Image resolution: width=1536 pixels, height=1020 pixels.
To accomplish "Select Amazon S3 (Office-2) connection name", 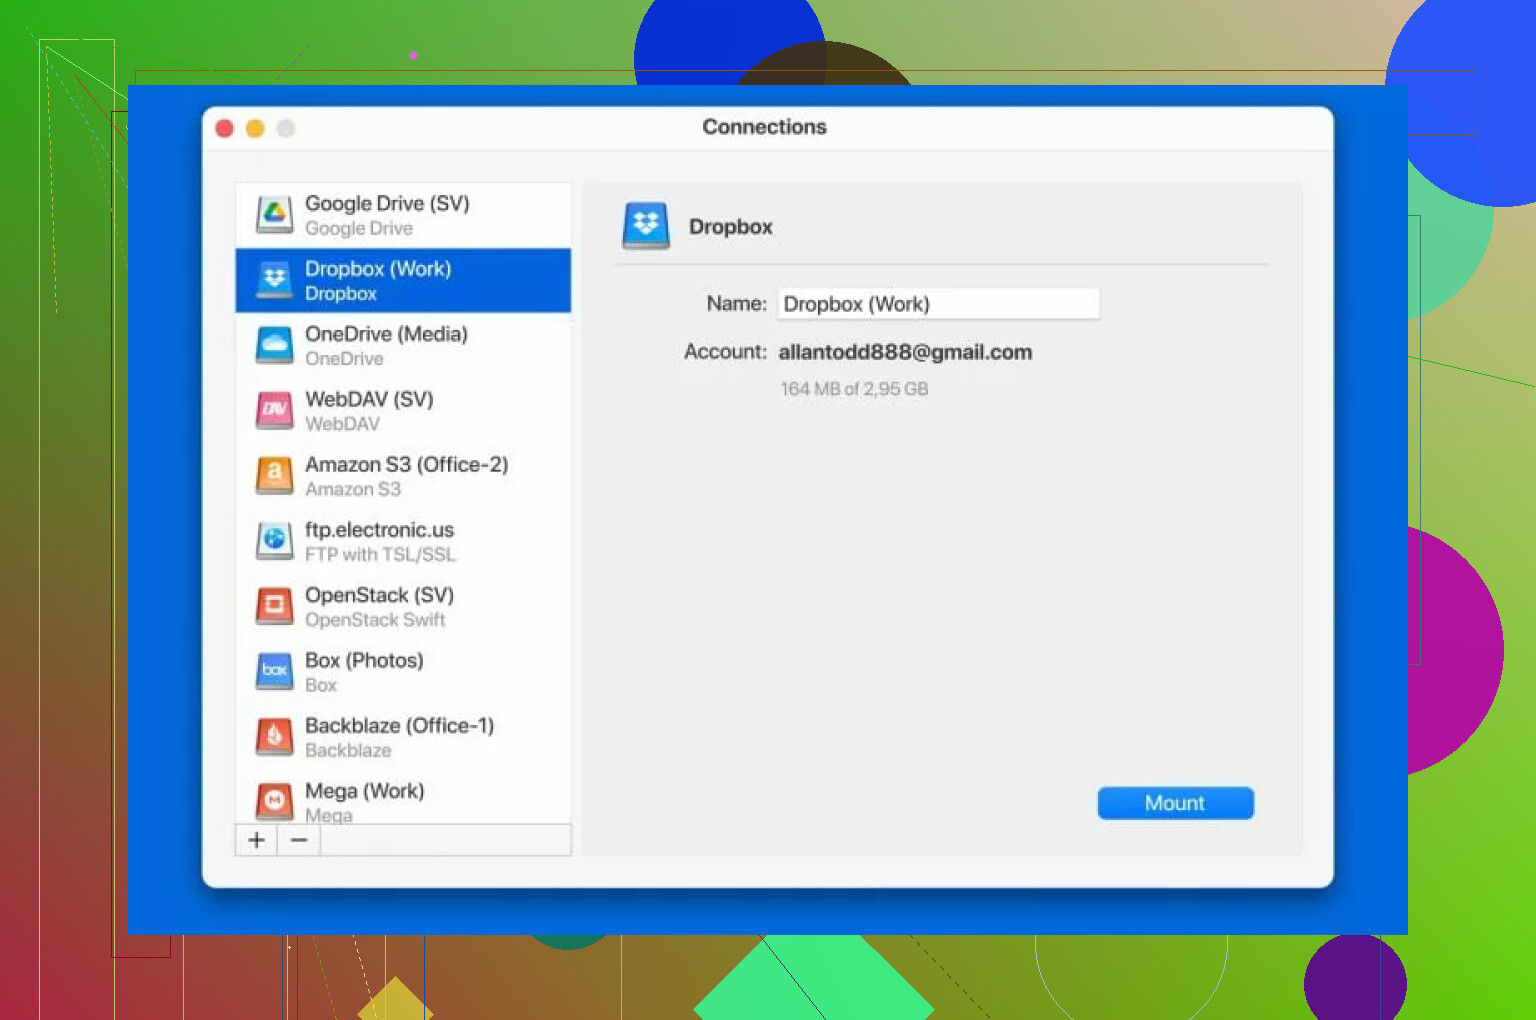I will [406, 464].
